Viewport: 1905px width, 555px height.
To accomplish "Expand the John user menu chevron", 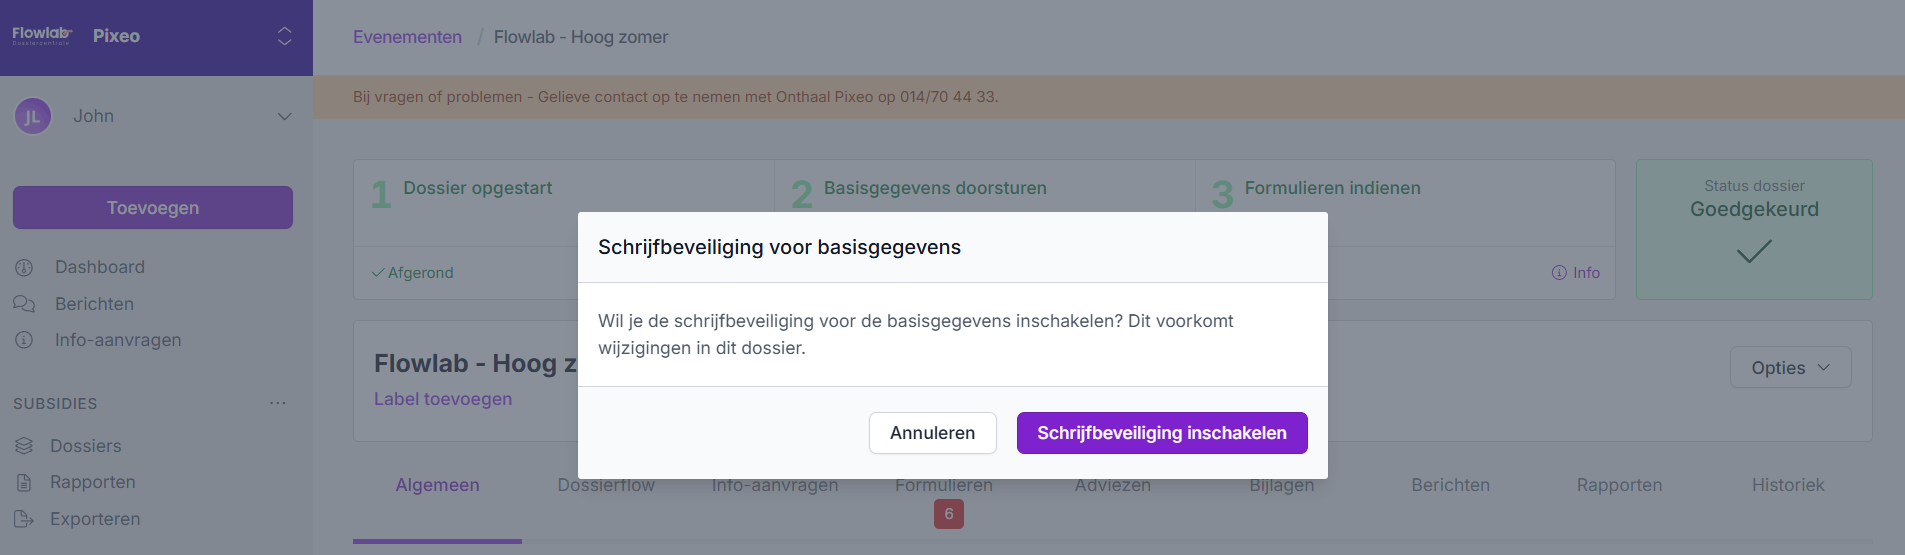I will click(284, 116).
